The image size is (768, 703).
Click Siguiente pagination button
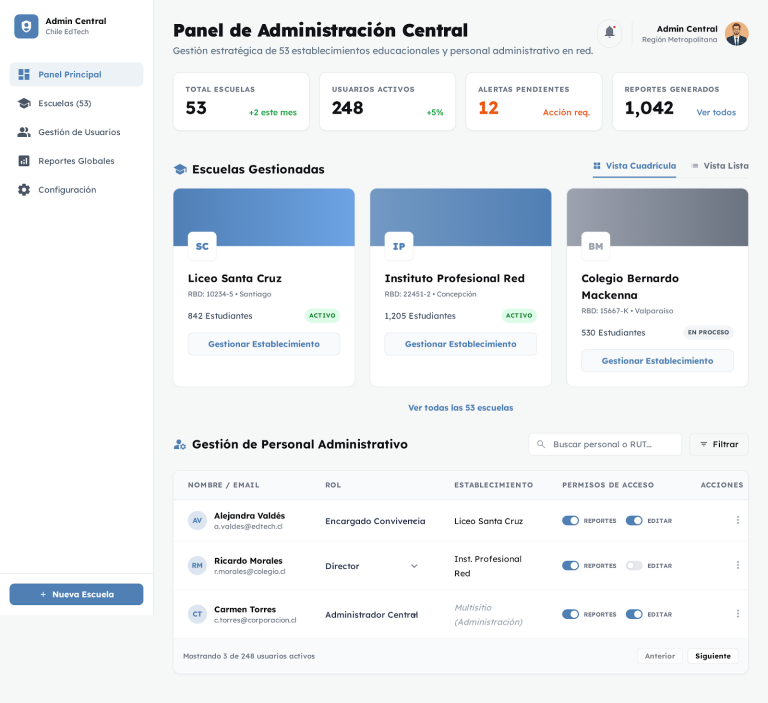[712, 656]
